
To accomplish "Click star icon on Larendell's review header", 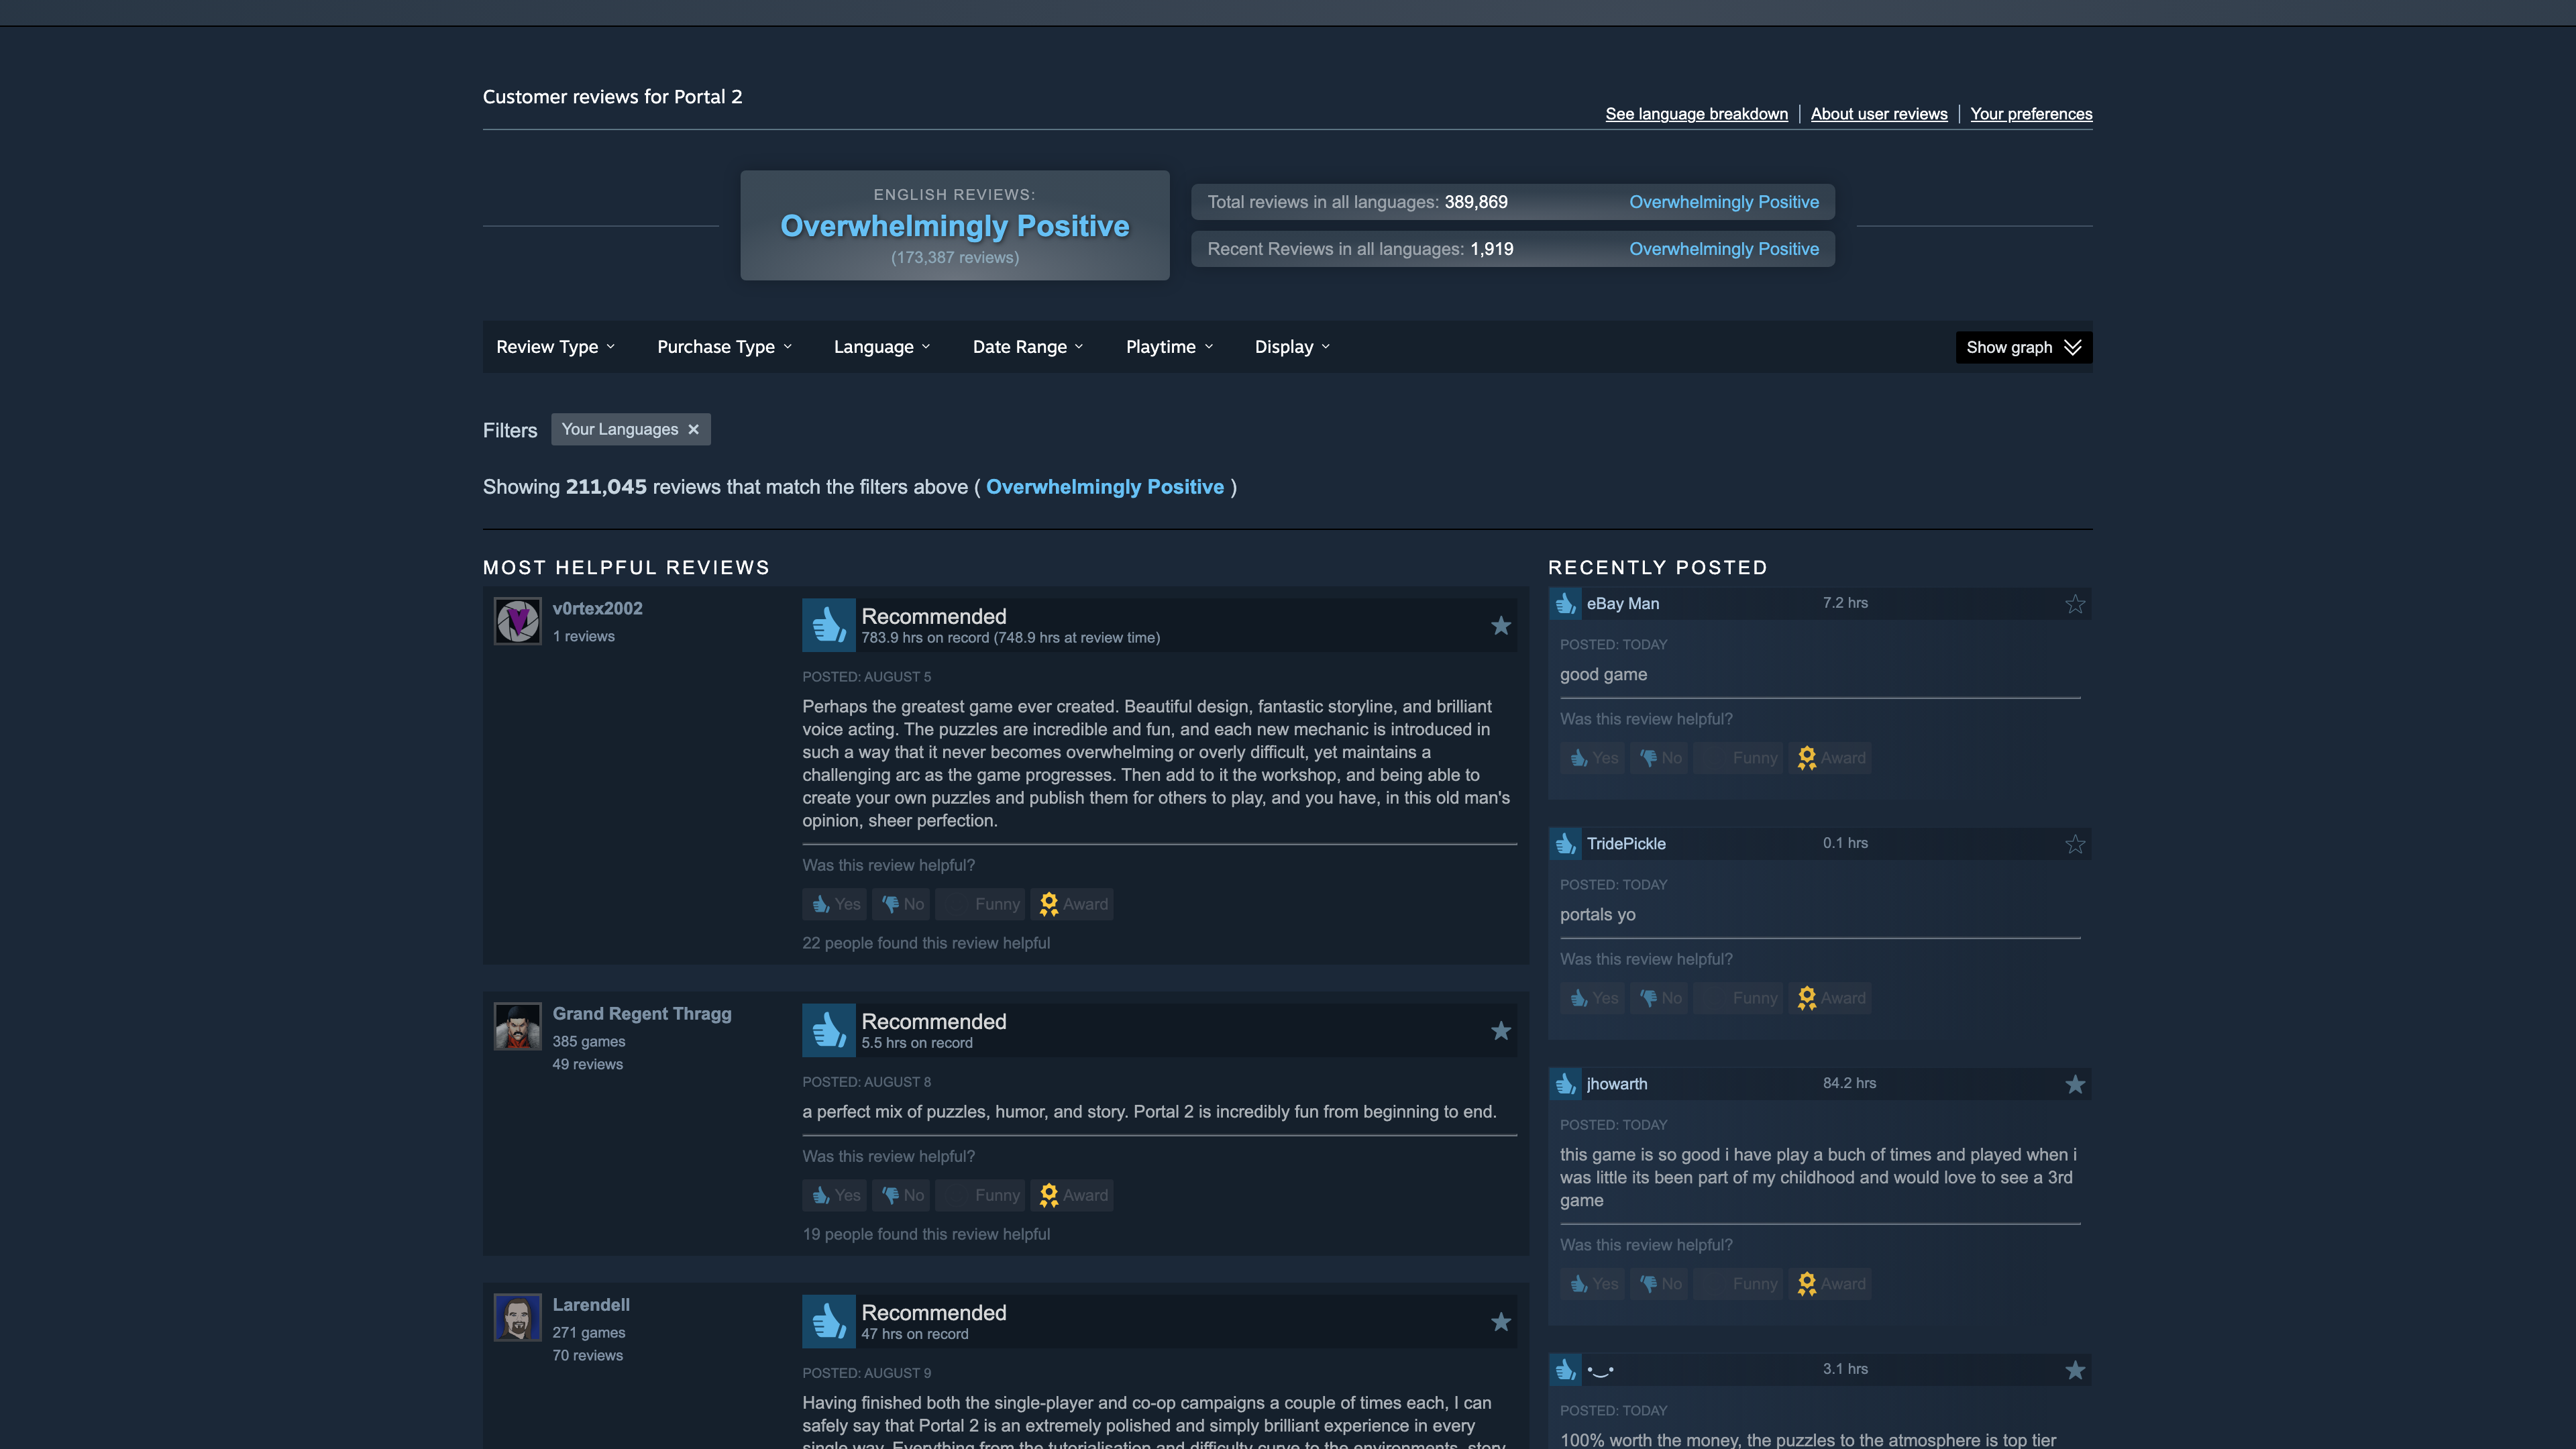I will (1501, 1322).
